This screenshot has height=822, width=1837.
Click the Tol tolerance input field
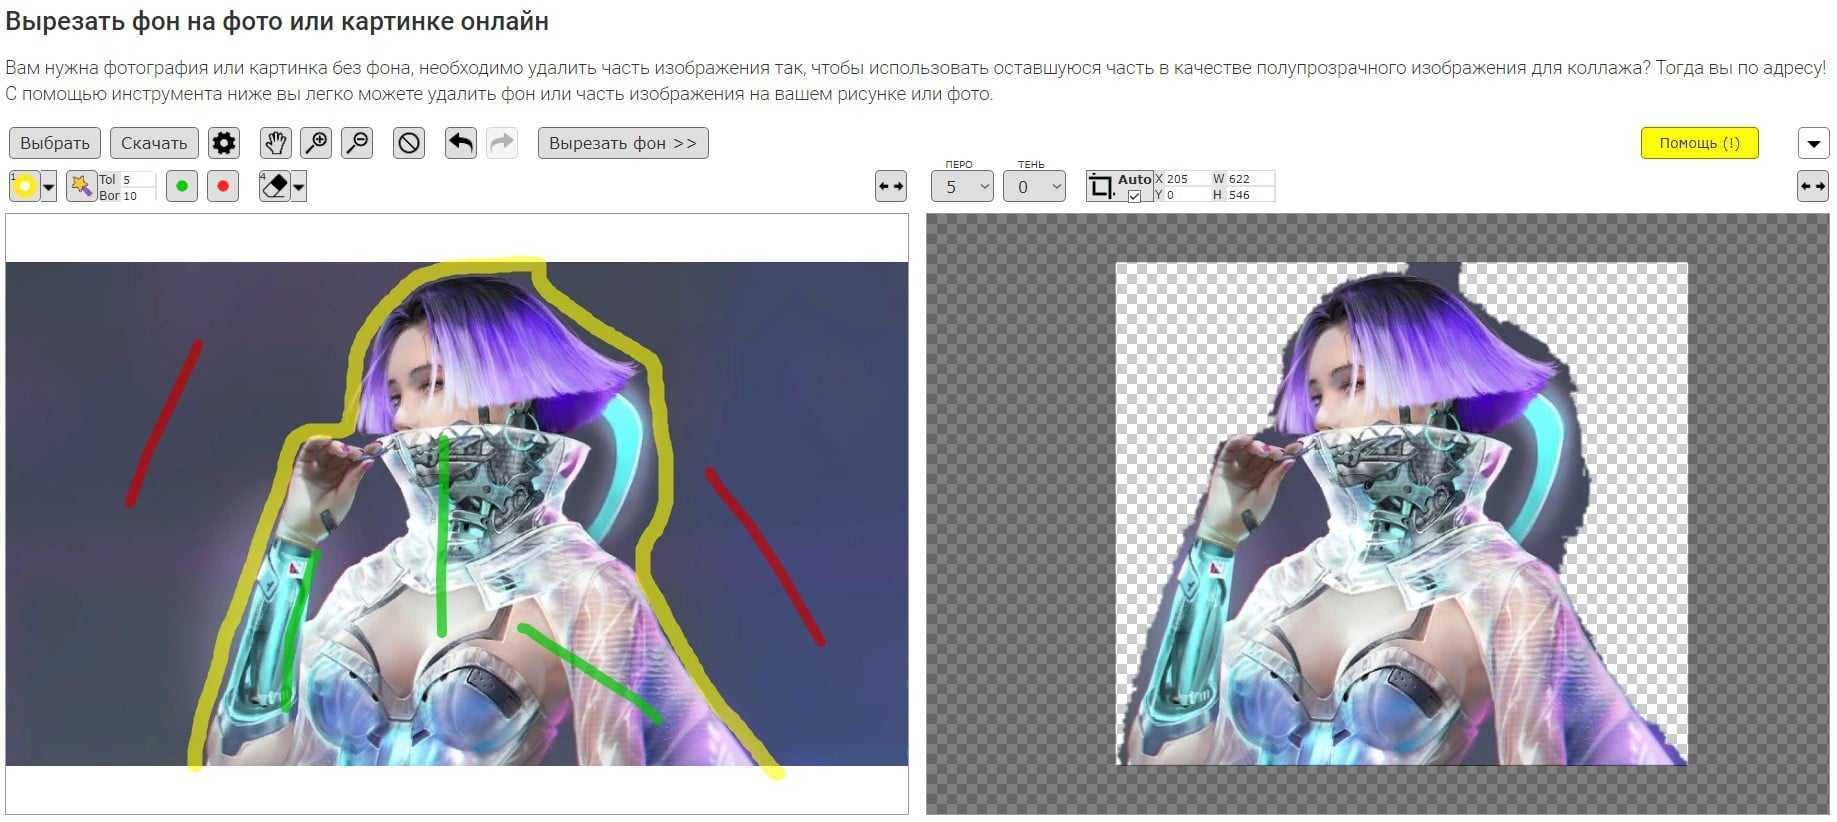(x=138, y=179)
